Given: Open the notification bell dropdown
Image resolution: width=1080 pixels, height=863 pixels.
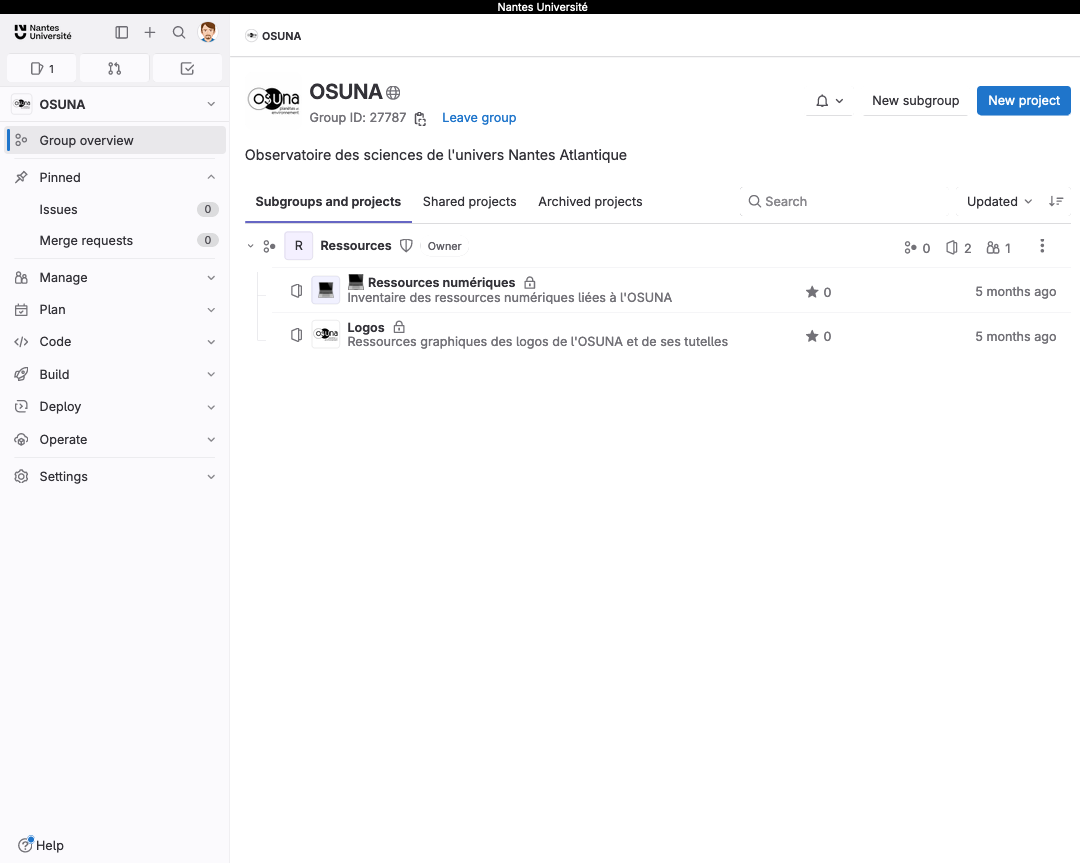Looking at the screenshot, I should click(829, 101).
